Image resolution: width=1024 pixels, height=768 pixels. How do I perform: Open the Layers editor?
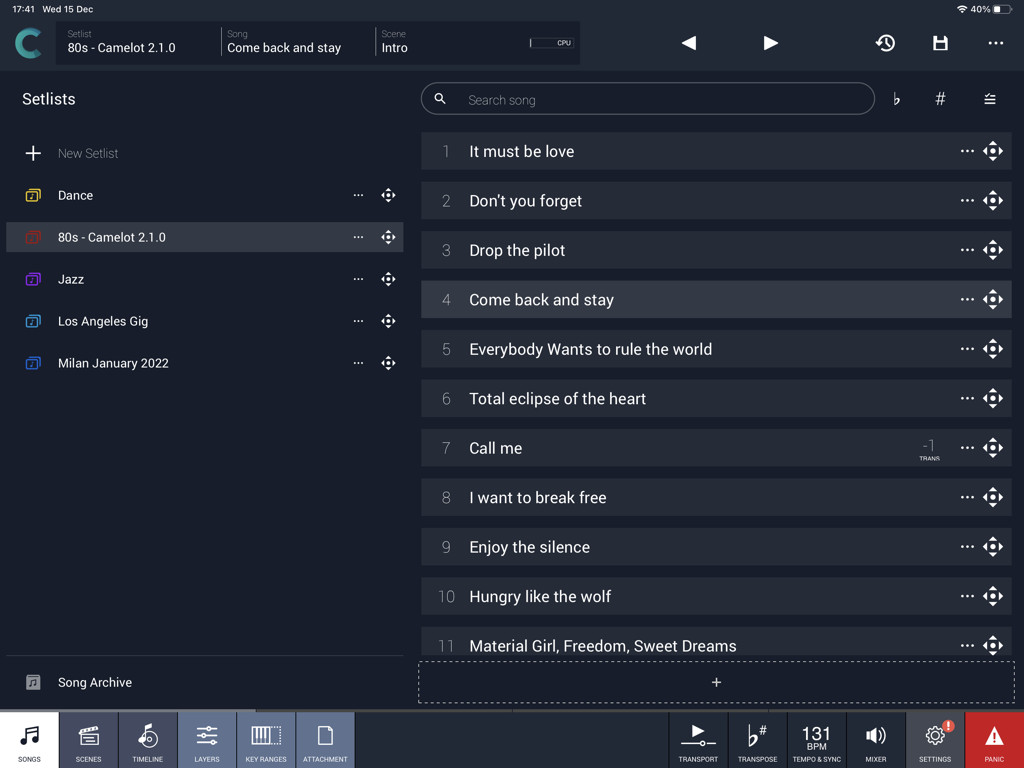[207, 740]
